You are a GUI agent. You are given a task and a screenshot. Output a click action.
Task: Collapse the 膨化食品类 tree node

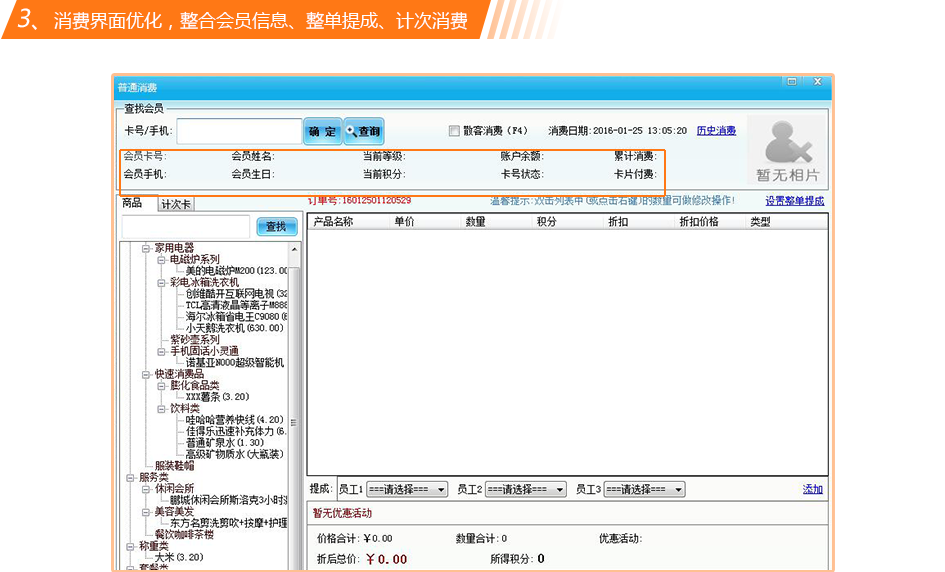tap(161, 386)
